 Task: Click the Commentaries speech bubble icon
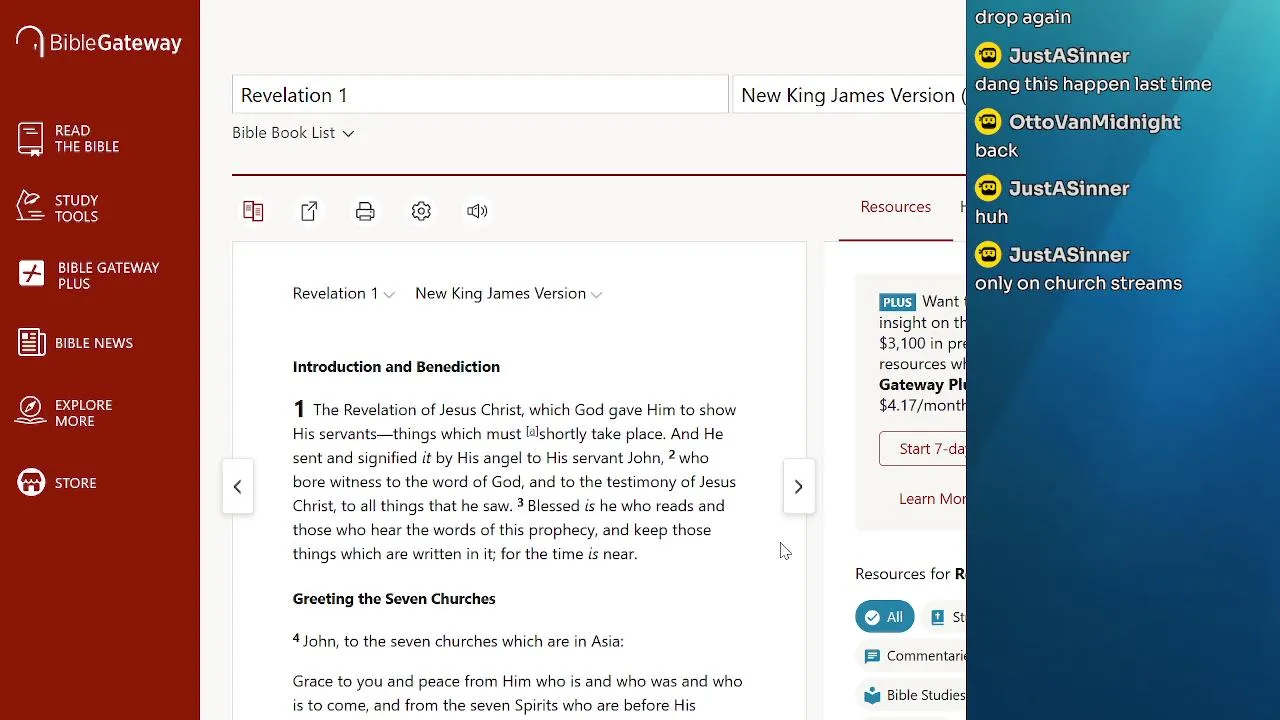point(872,656)
